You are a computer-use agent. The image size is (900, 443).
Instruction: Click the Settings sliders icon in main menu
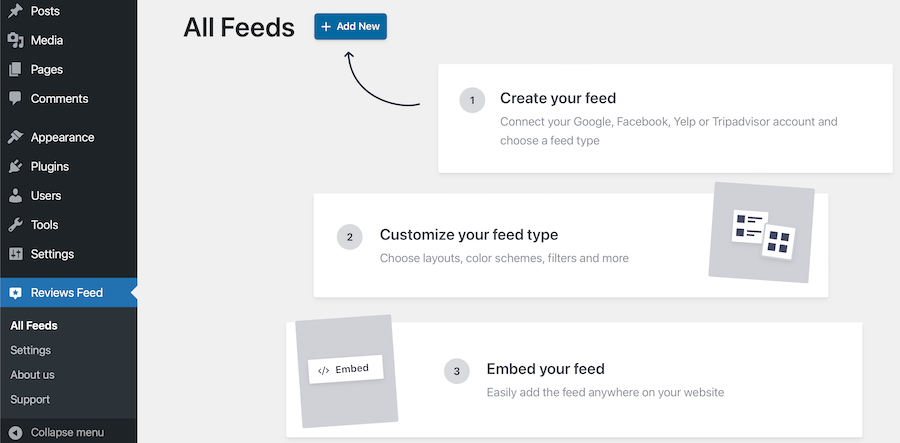[15, 254]
